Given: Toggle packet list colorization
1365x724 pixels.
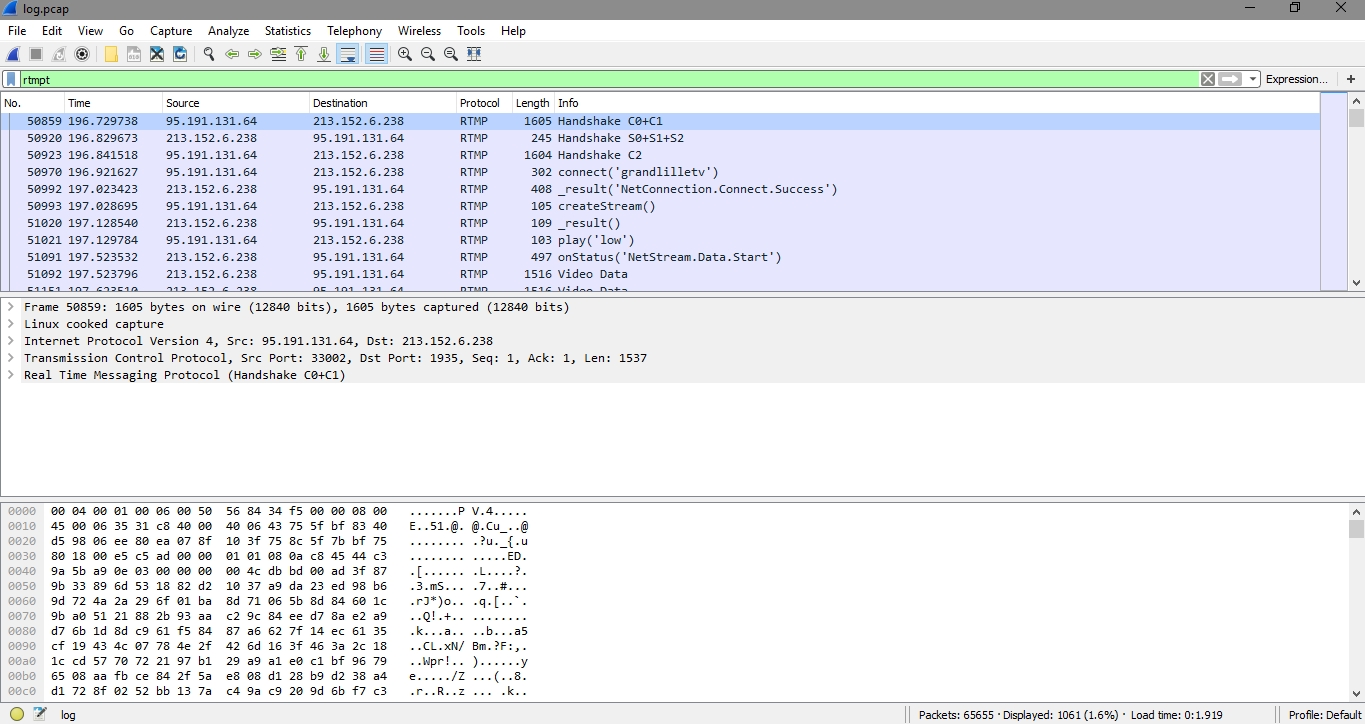Looking at the screenshot, I should [x=376, y=54].
